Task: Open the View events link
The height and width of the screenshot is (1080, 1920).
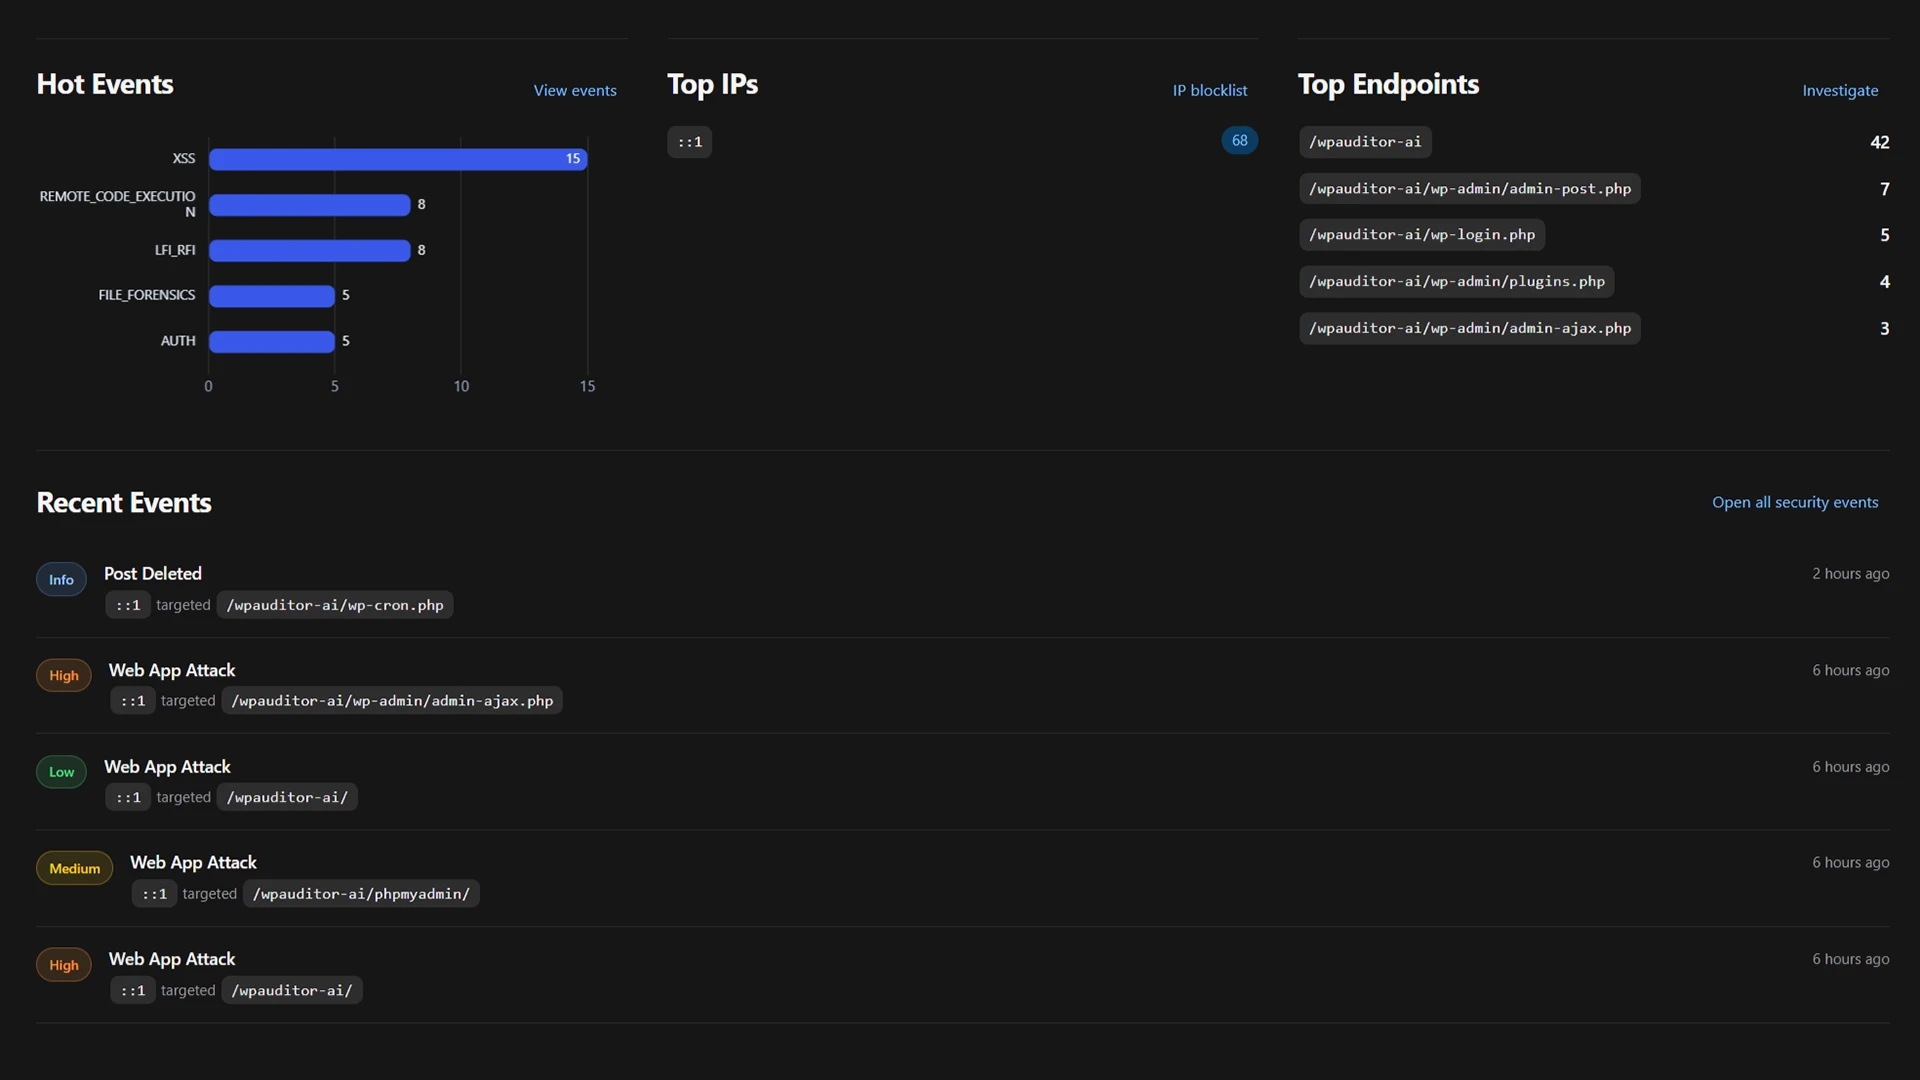Action: 575,90
